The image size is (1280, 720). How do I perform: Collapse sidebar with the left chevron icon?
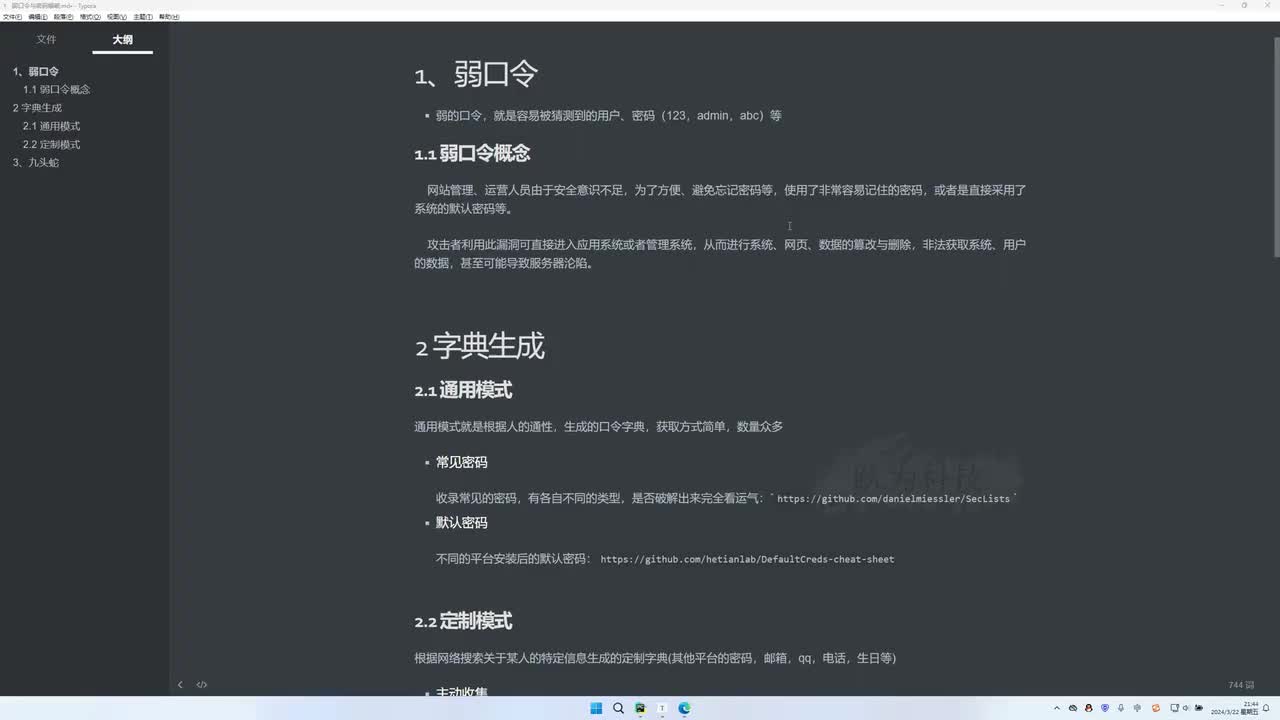[x=180, y=685]
